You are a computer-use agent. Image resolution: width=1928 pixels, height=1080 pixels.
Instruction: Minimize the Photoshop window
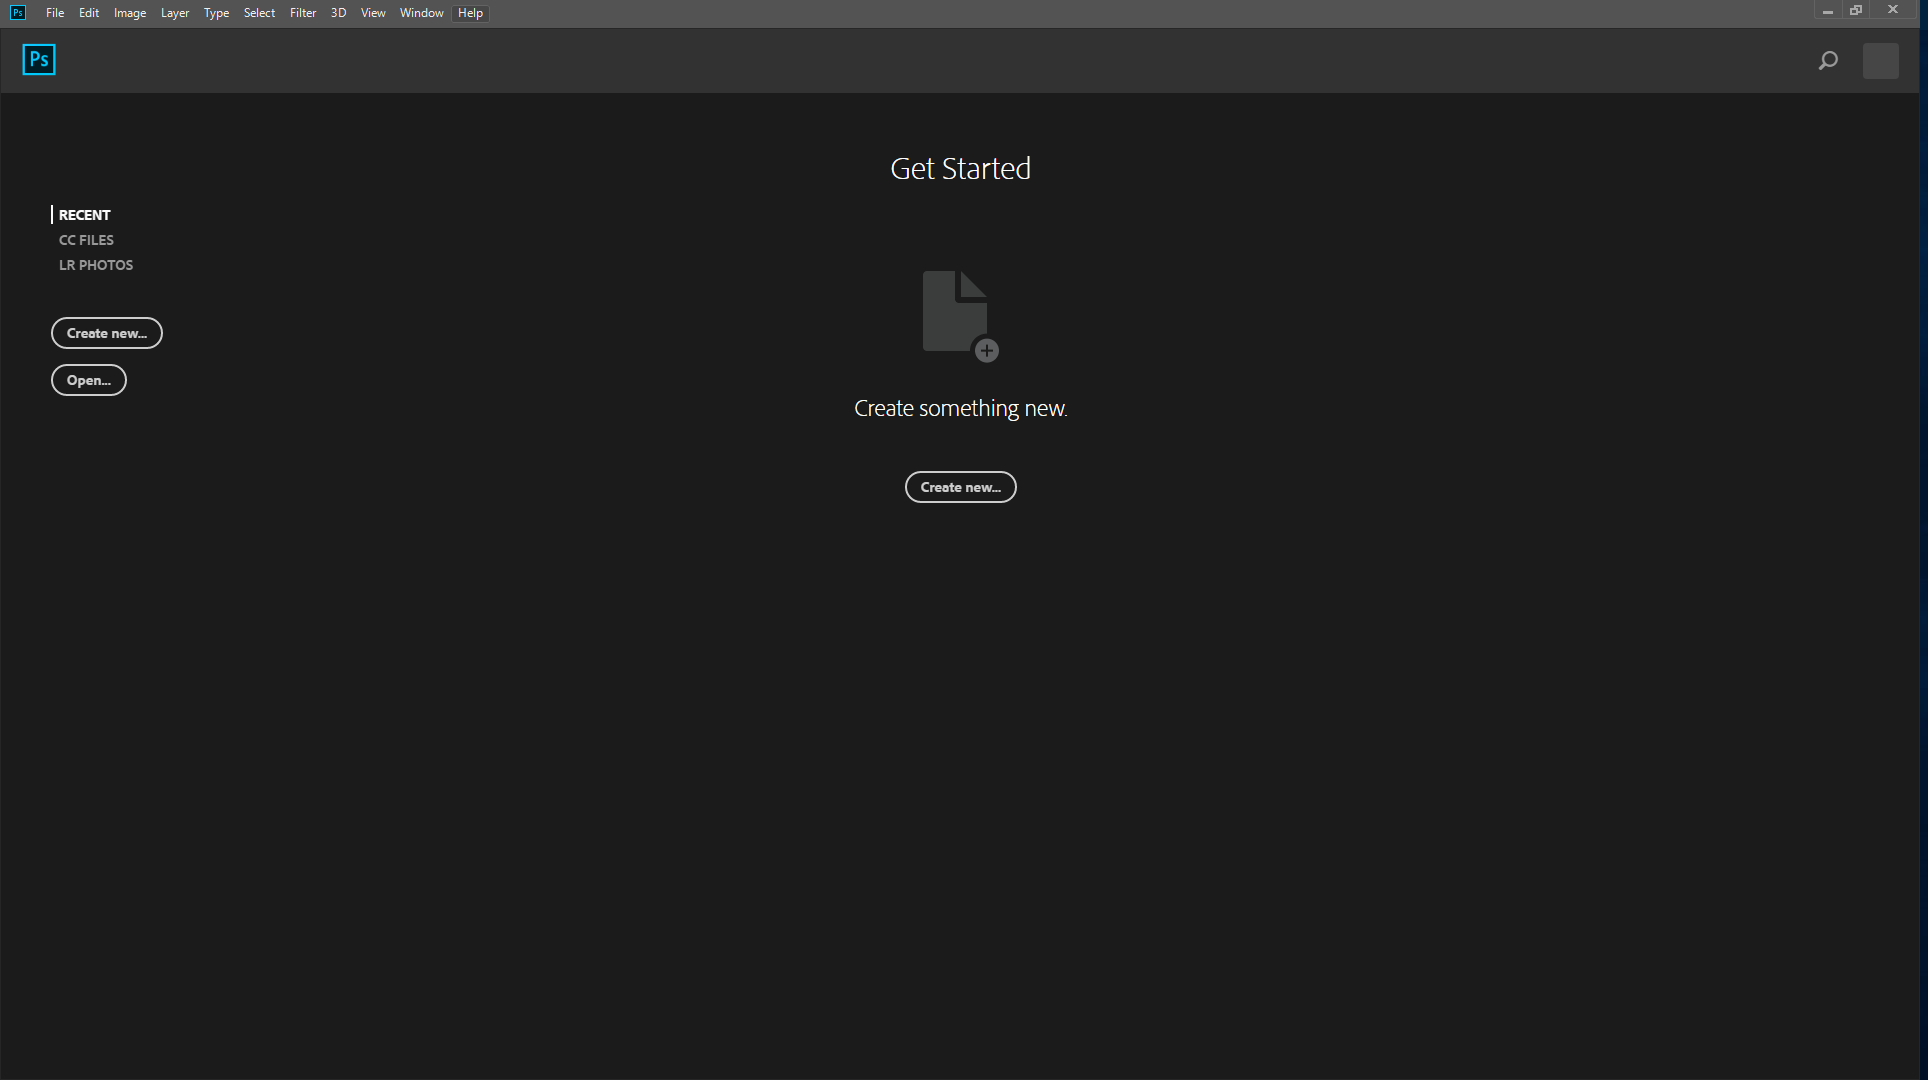[x=1827, y=11]
